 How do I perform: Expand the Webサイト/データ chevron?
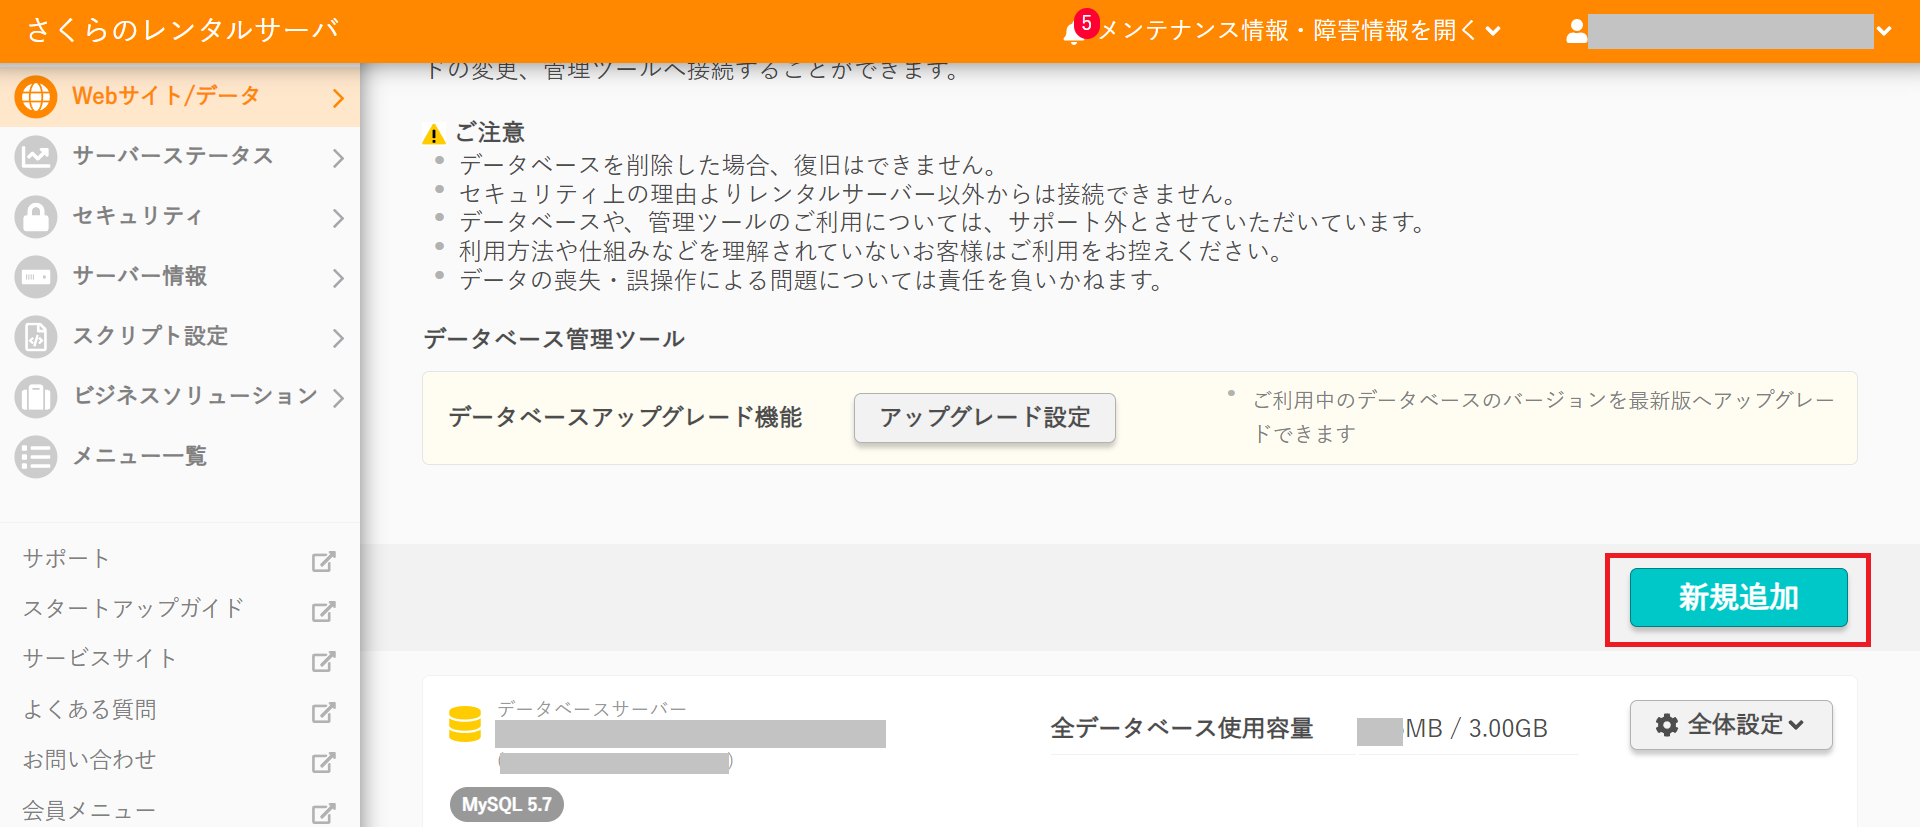(338, 98)
